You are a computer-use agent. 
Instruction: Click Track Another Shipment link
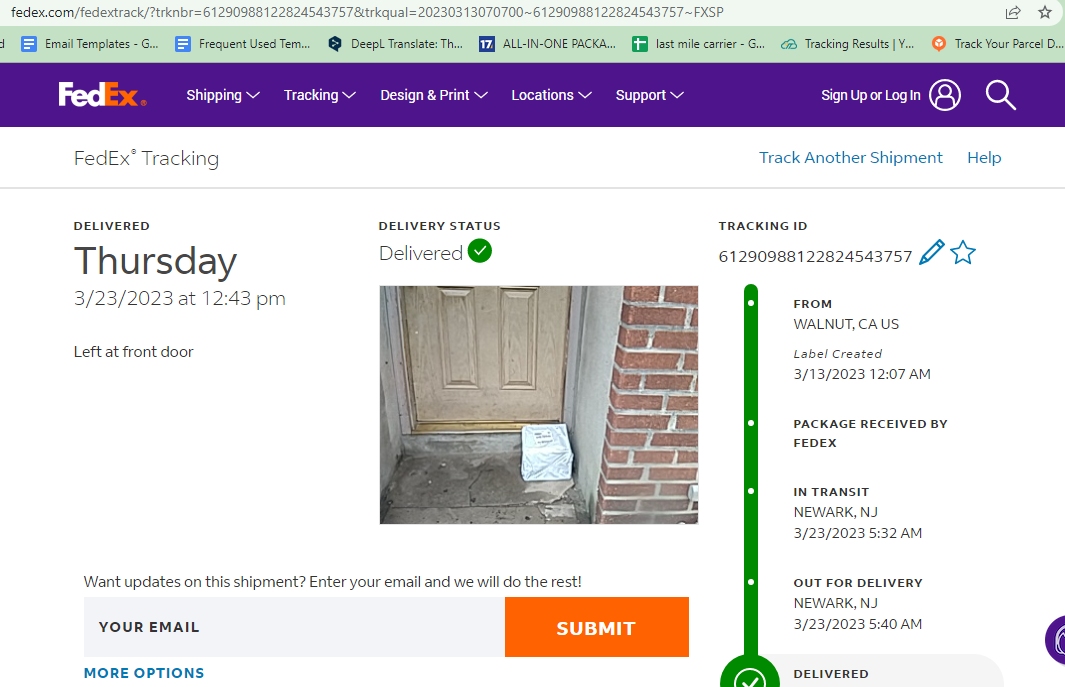[850, 158]
